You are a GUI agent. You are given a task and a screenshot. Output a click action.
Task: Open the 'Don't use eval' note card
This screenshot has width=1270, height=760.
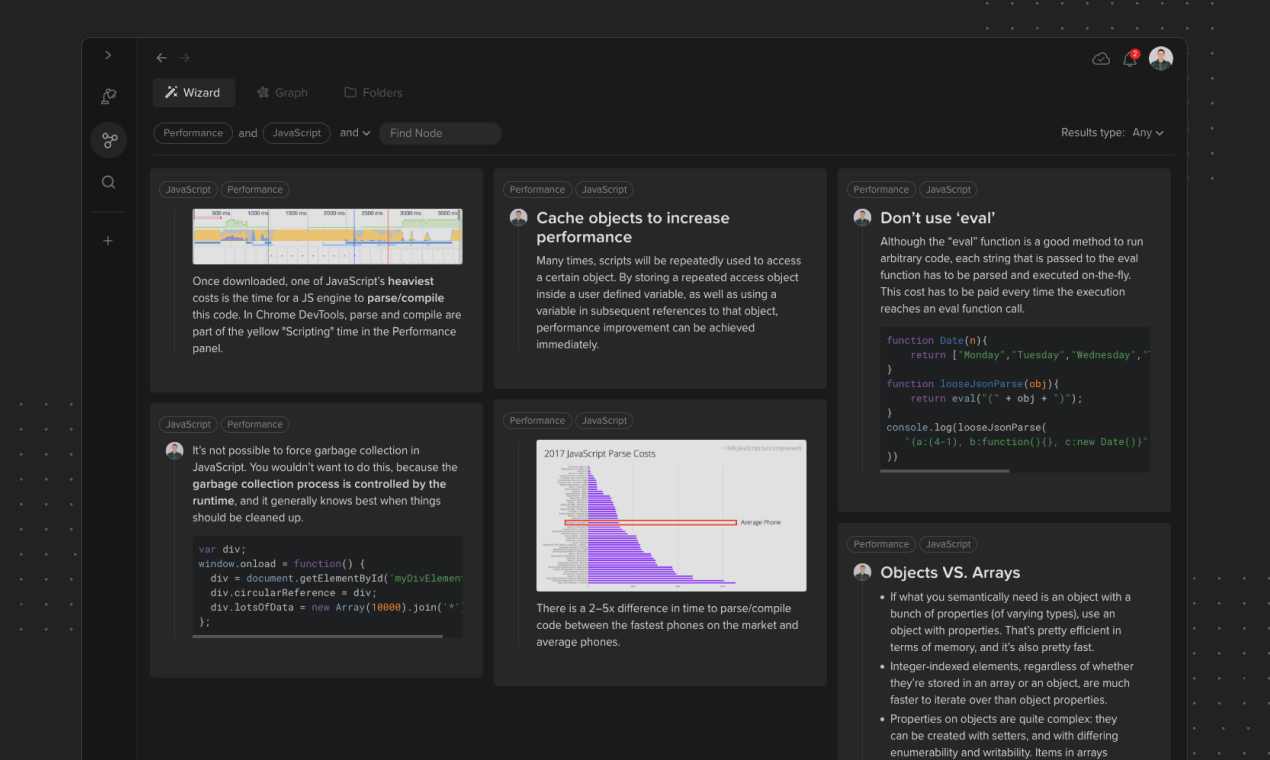point(940,217)
